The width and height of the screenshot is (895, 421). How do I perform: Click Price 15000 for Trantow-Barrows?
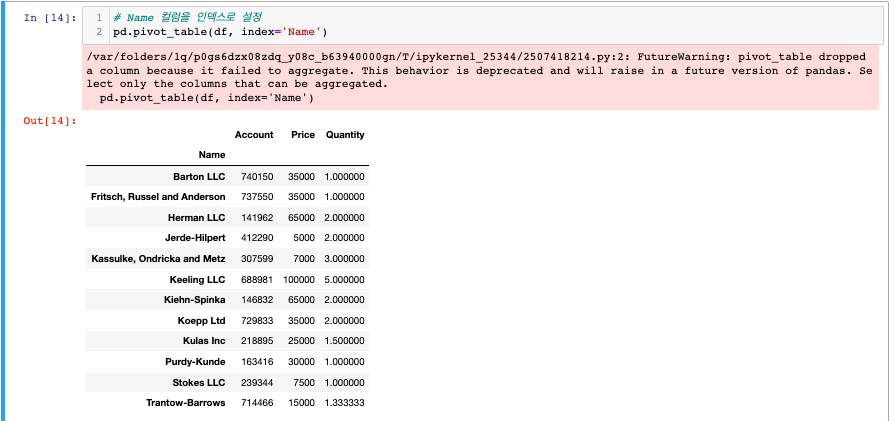pos(301,403)
